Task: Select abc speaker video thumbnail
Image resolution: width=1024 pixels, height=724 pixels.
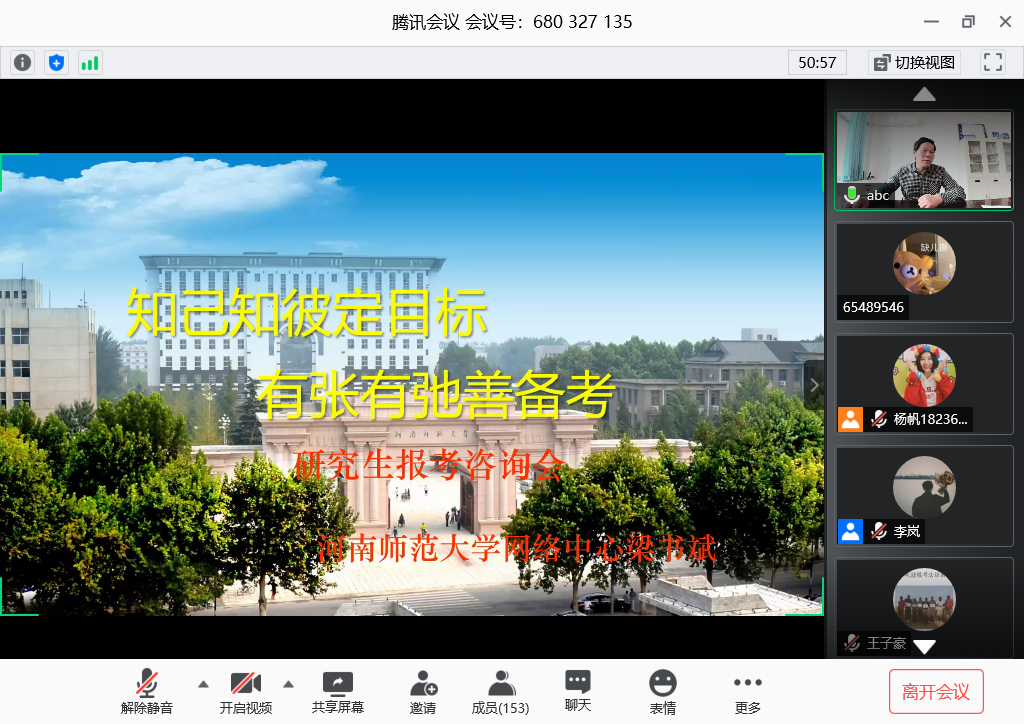Action: click(924, 160)
